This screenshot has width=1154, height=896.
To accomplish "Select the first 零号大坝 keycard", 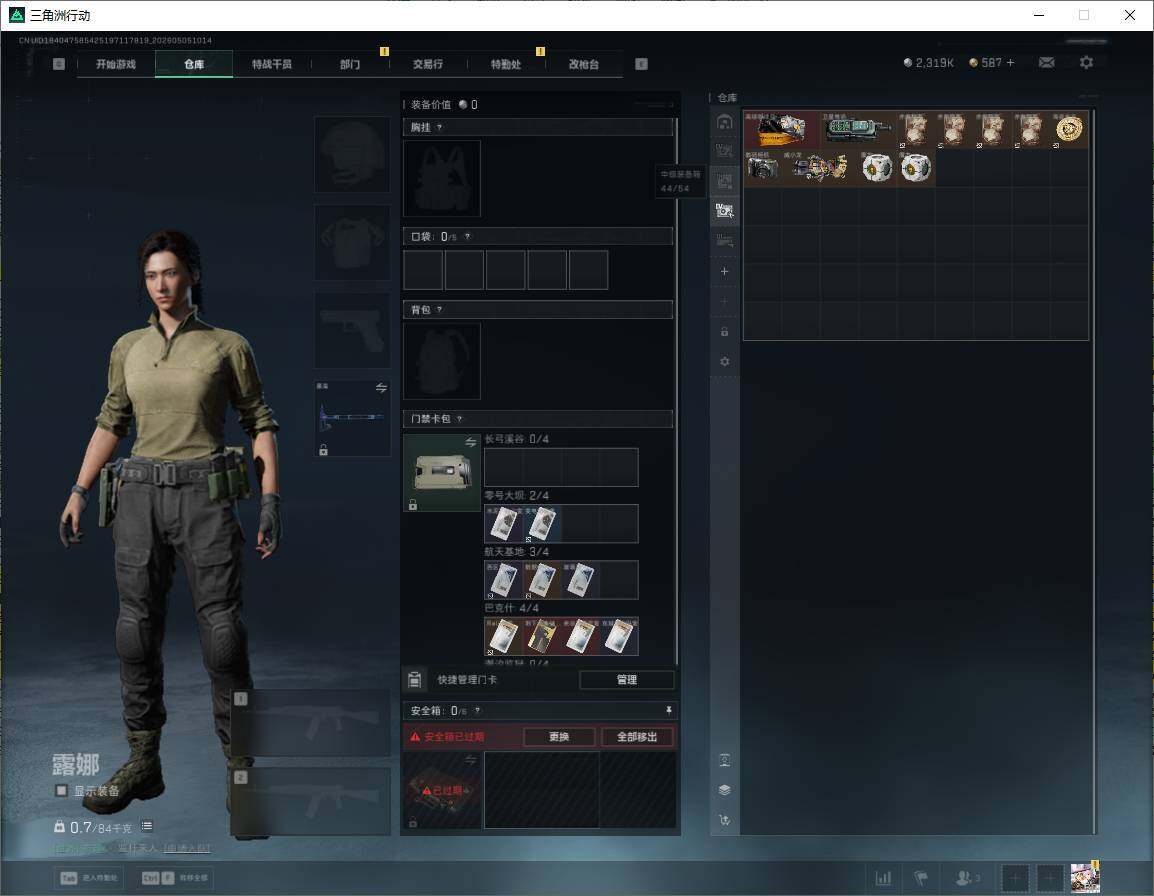I will click(503, 523).
